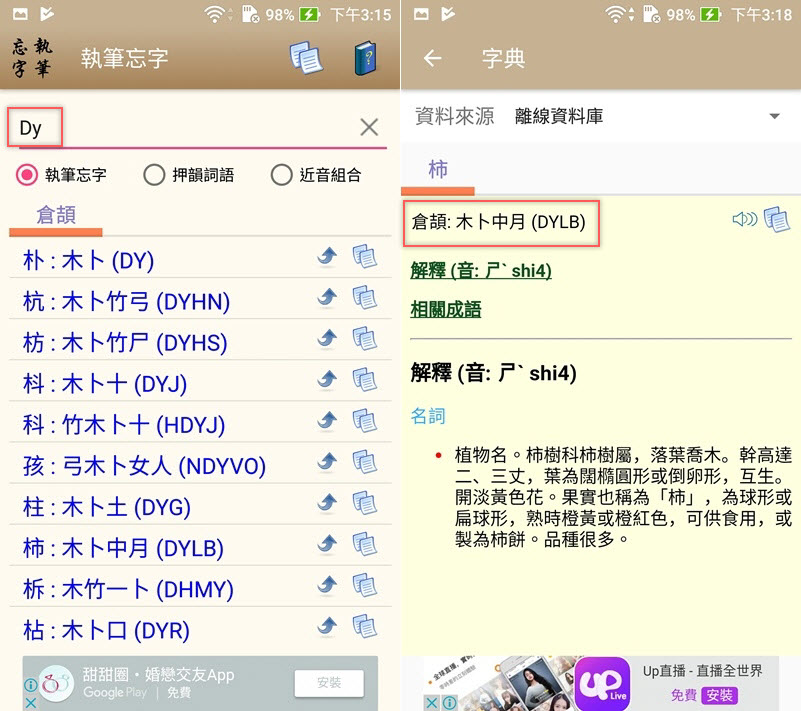801x711 pixels.
Task: Select the 近音組合 radio option
Action: click(281, 175)
